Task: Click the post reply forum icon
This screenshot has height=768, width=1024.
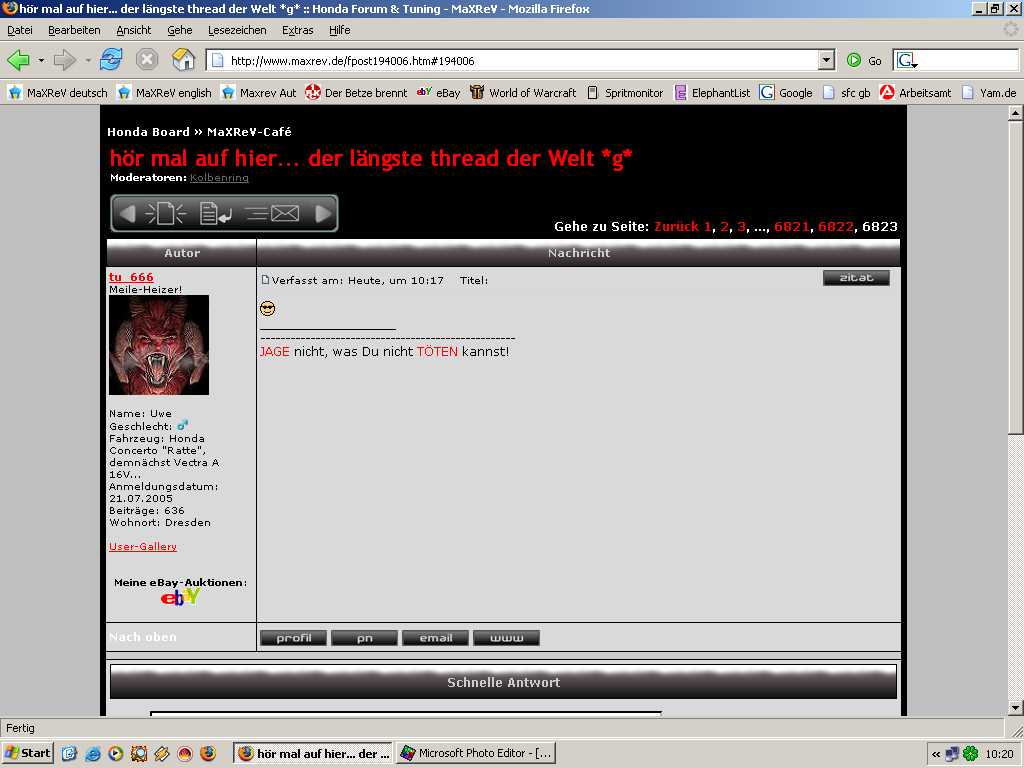Action: [216, 213]
